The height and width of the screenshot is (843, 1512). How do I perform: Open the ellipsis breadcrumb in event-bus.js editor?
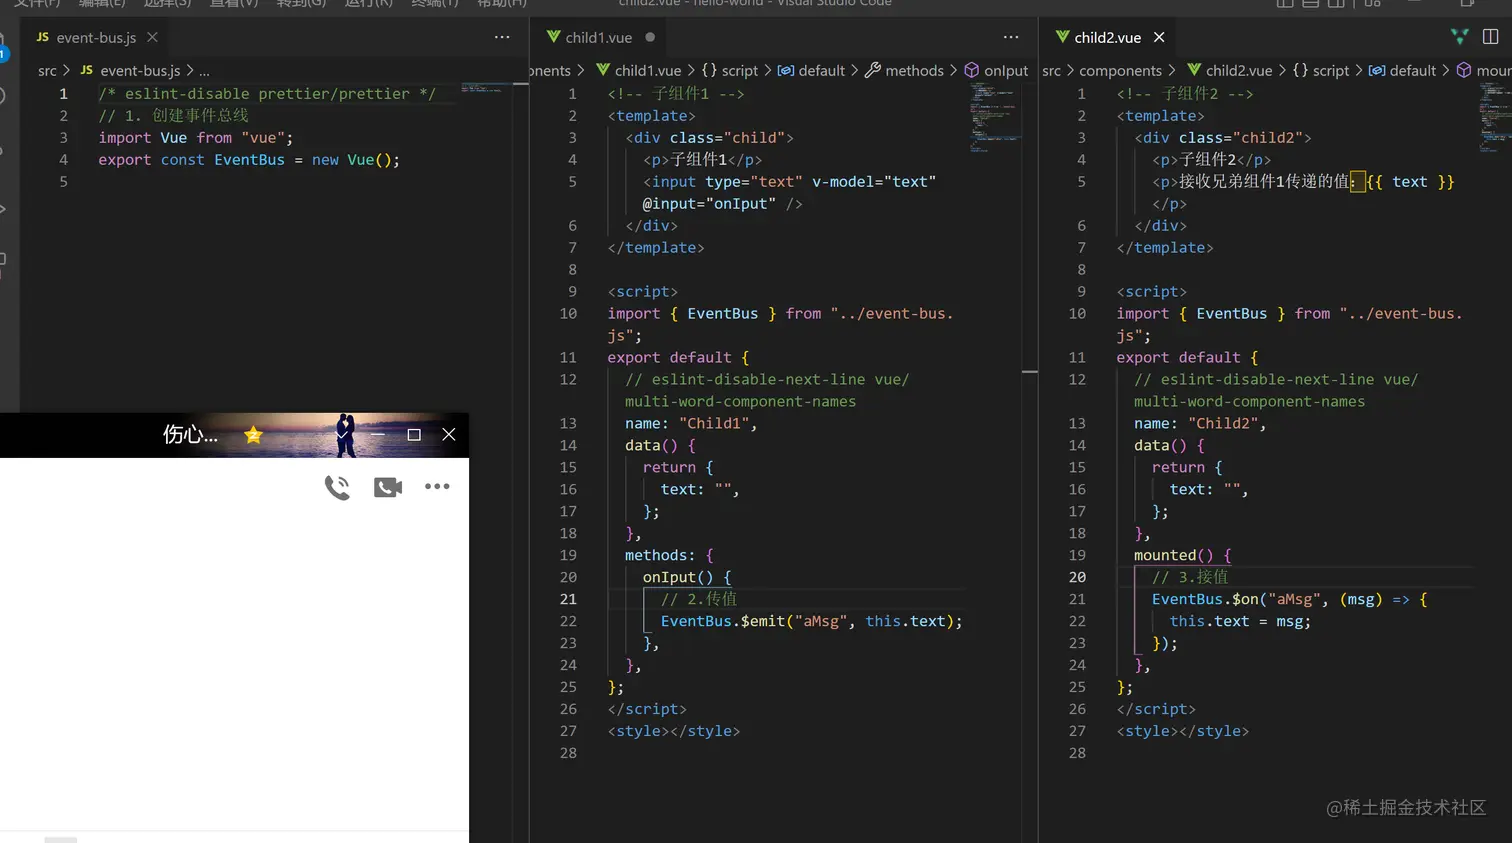pos(204,71)
